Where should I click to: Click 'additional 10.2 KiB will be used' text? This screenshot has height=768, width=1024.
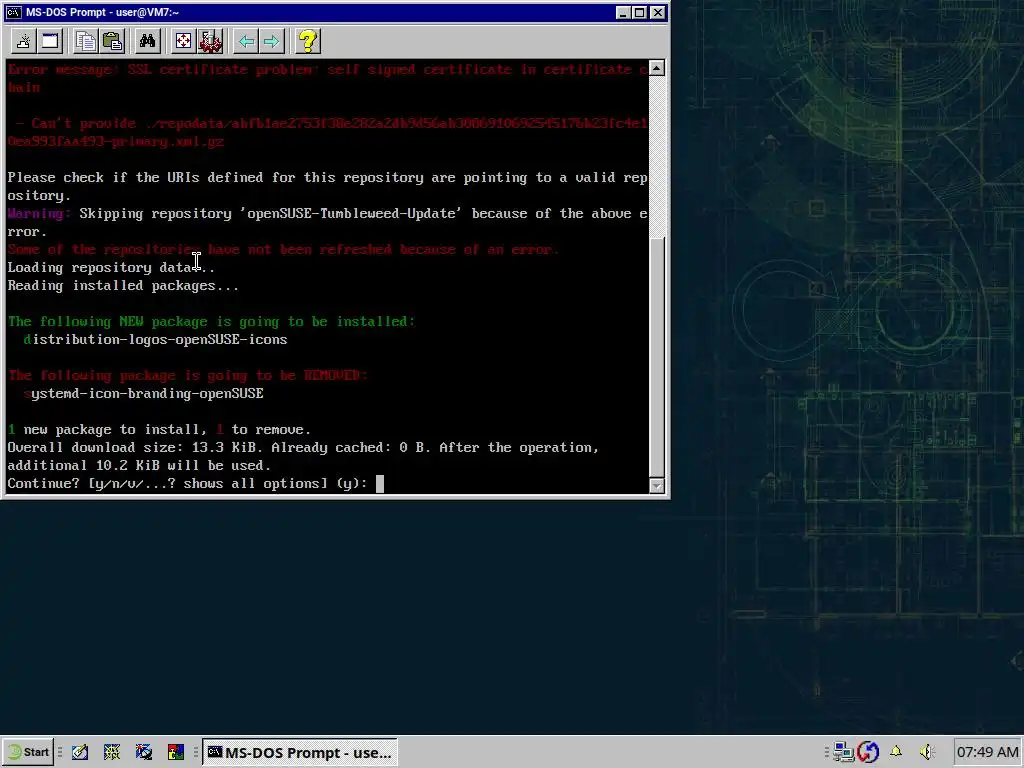[139, 466]
